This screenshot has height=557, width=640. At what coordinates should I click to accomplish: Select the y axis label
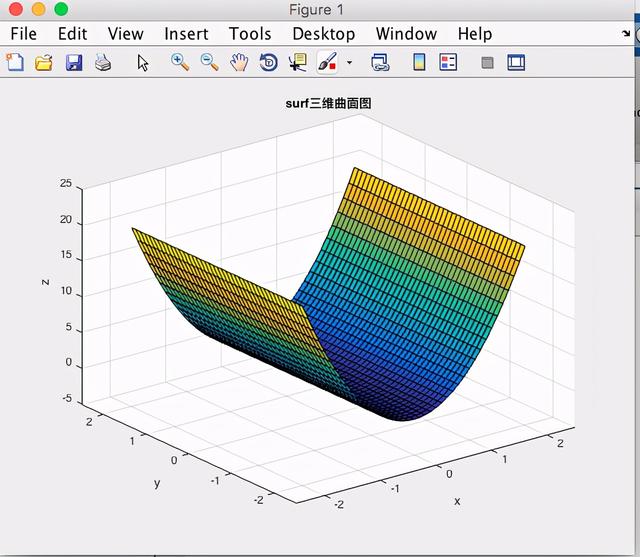[157, 484]
